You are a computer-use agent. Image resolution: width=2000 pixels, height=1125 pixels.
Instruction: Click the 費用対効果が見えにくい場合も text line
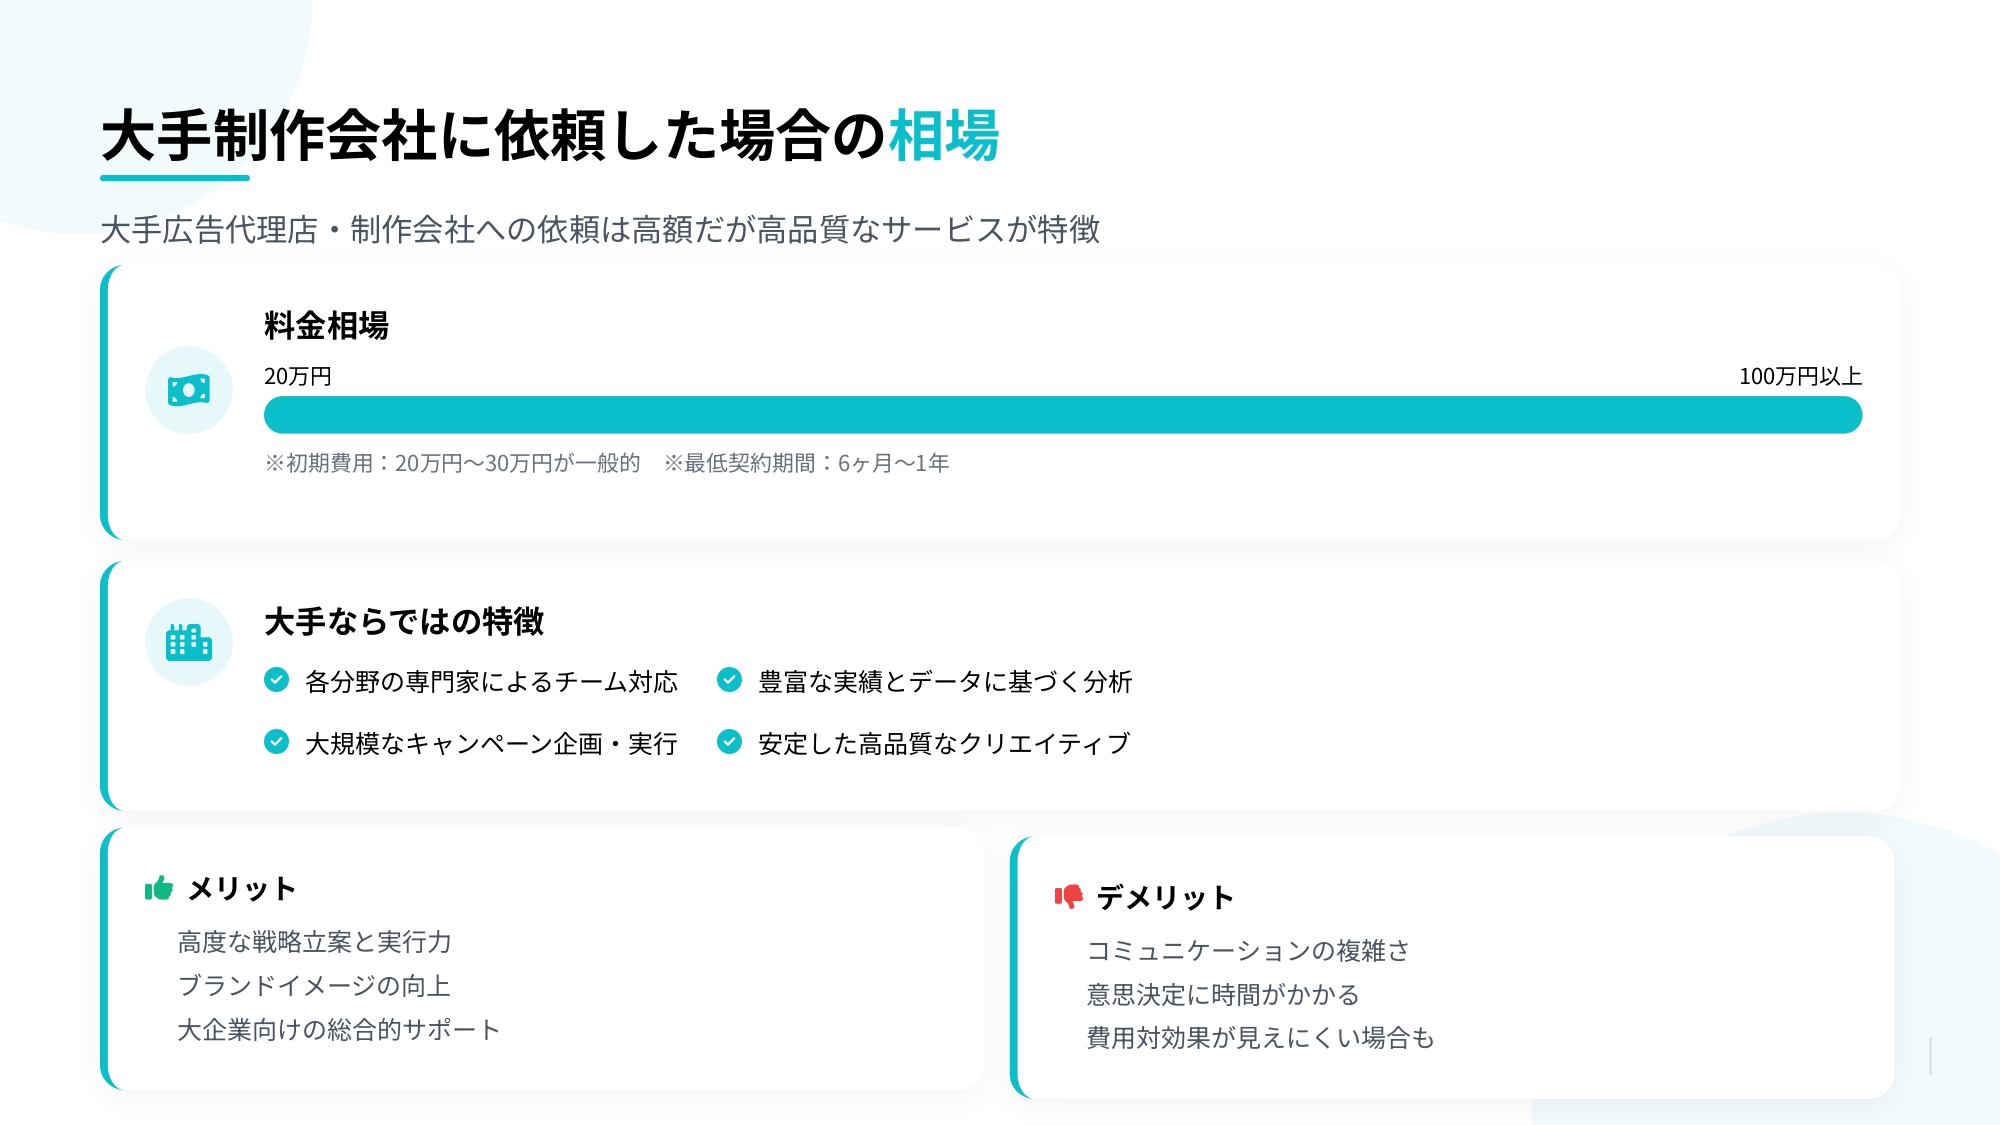click(1260, 1039)
